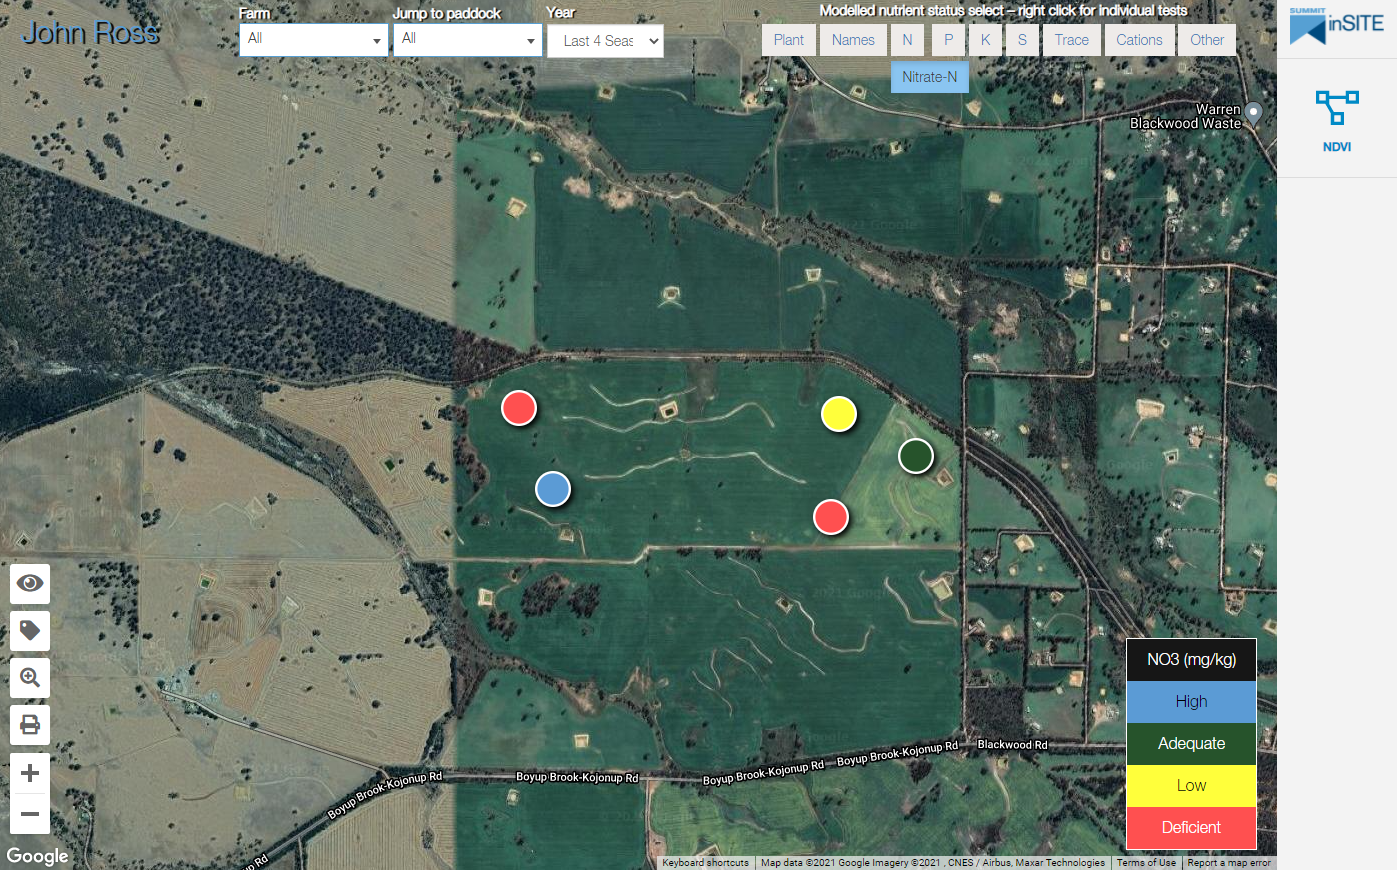Click the magnifier zoom search icon
This screenshot has width=1397, height=870.
coord(30,678)
